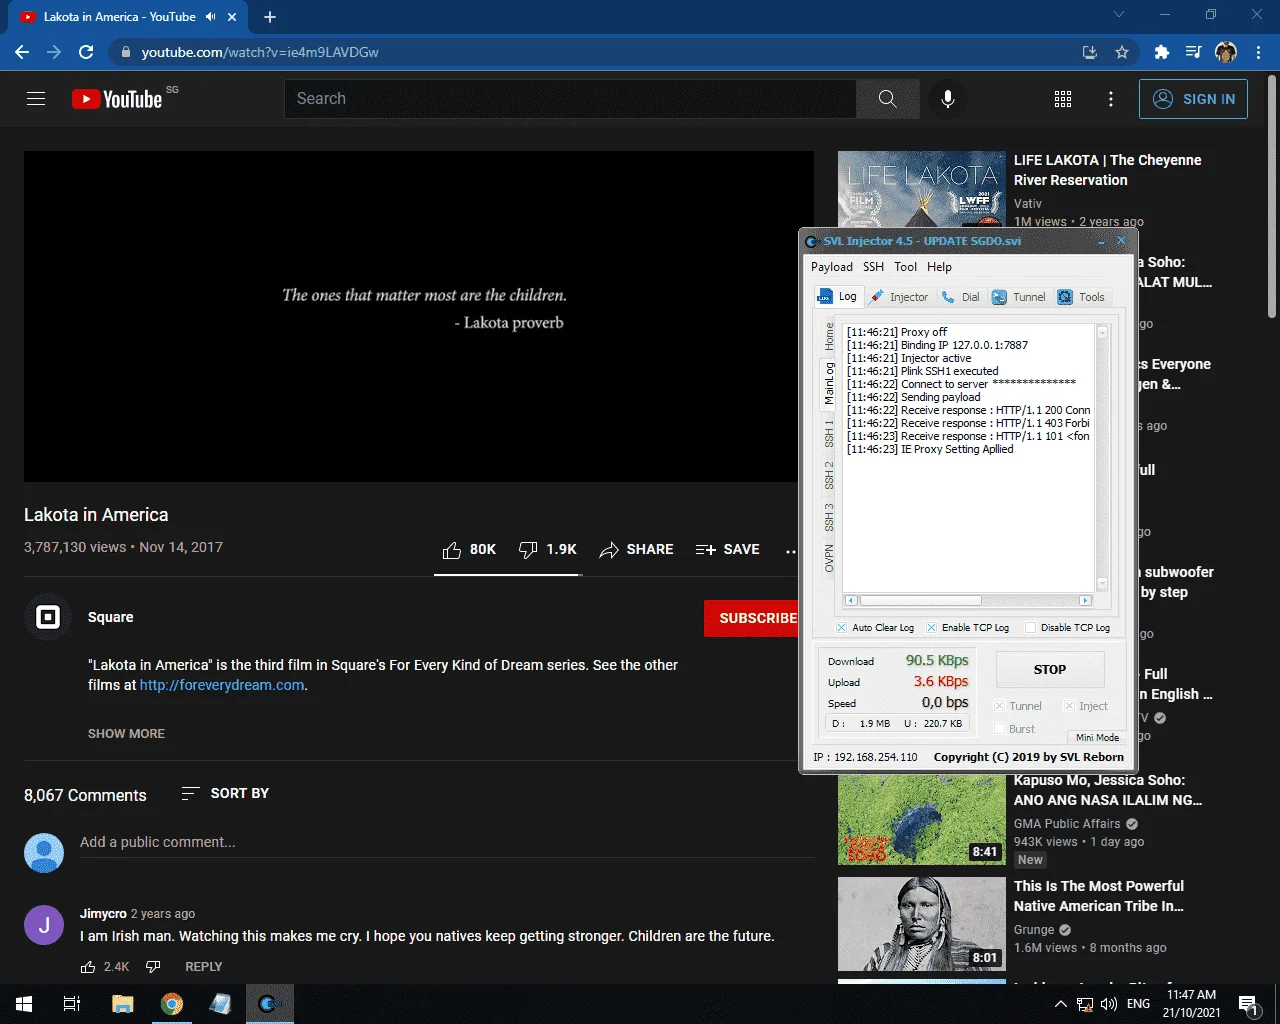
Task: Go to YouTube home via logo
Action: (117, 99)
